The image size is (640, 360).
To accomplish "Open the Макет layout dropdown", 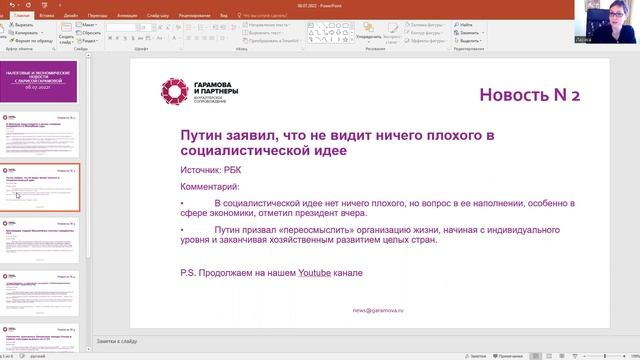I will [x=87, y=25].
